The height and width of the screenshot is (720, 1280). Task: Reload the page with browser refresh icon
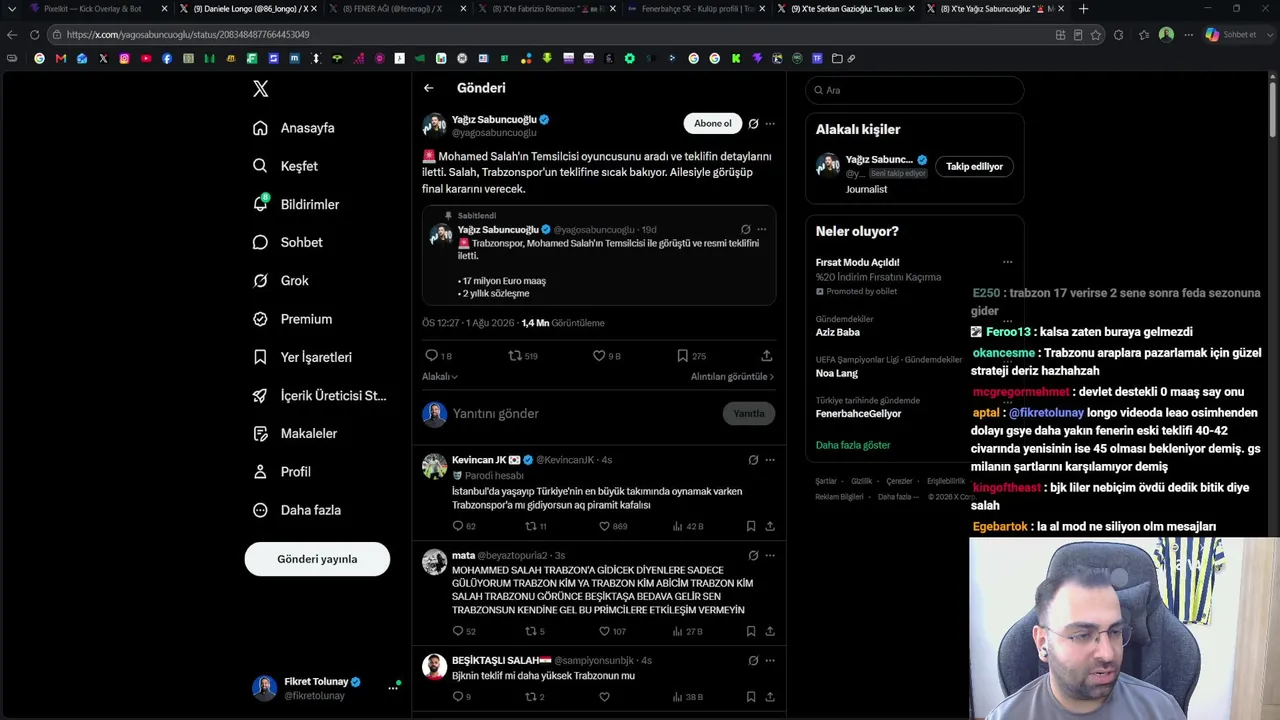pyautogui.click(x=34, y=34)
